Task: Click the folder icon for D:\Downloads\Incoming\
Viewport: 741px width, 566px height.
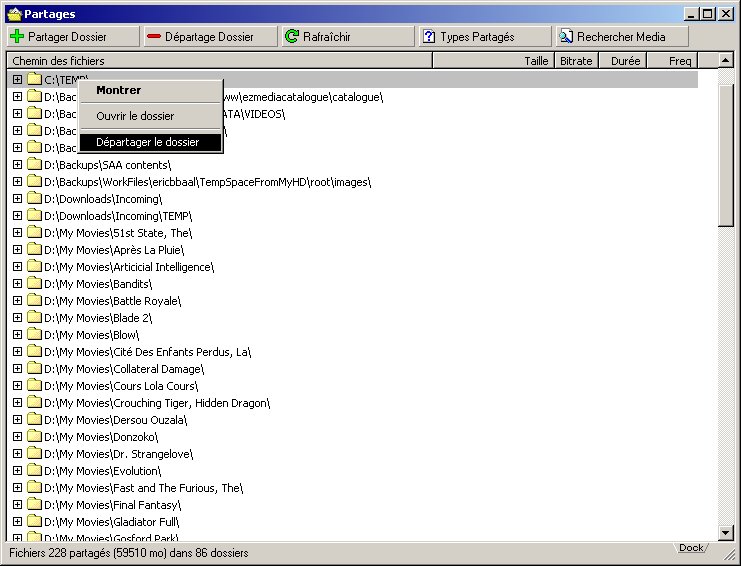Action: coord(34,199)
